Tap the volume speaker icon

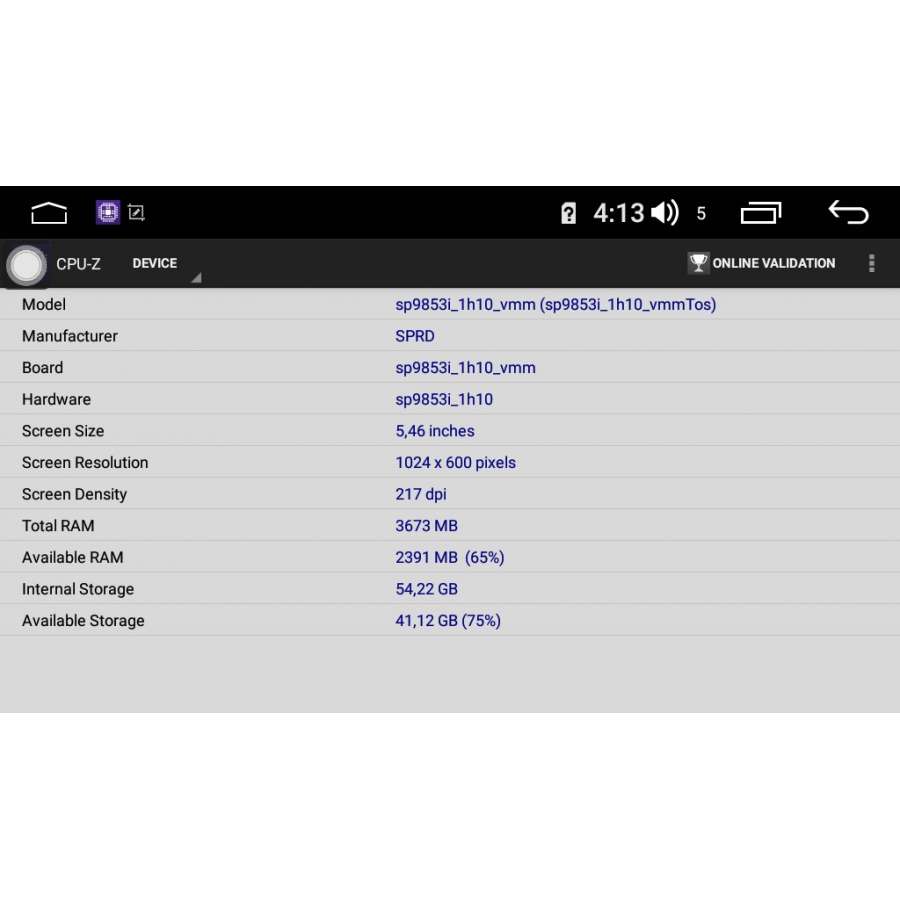click(665, 213)
